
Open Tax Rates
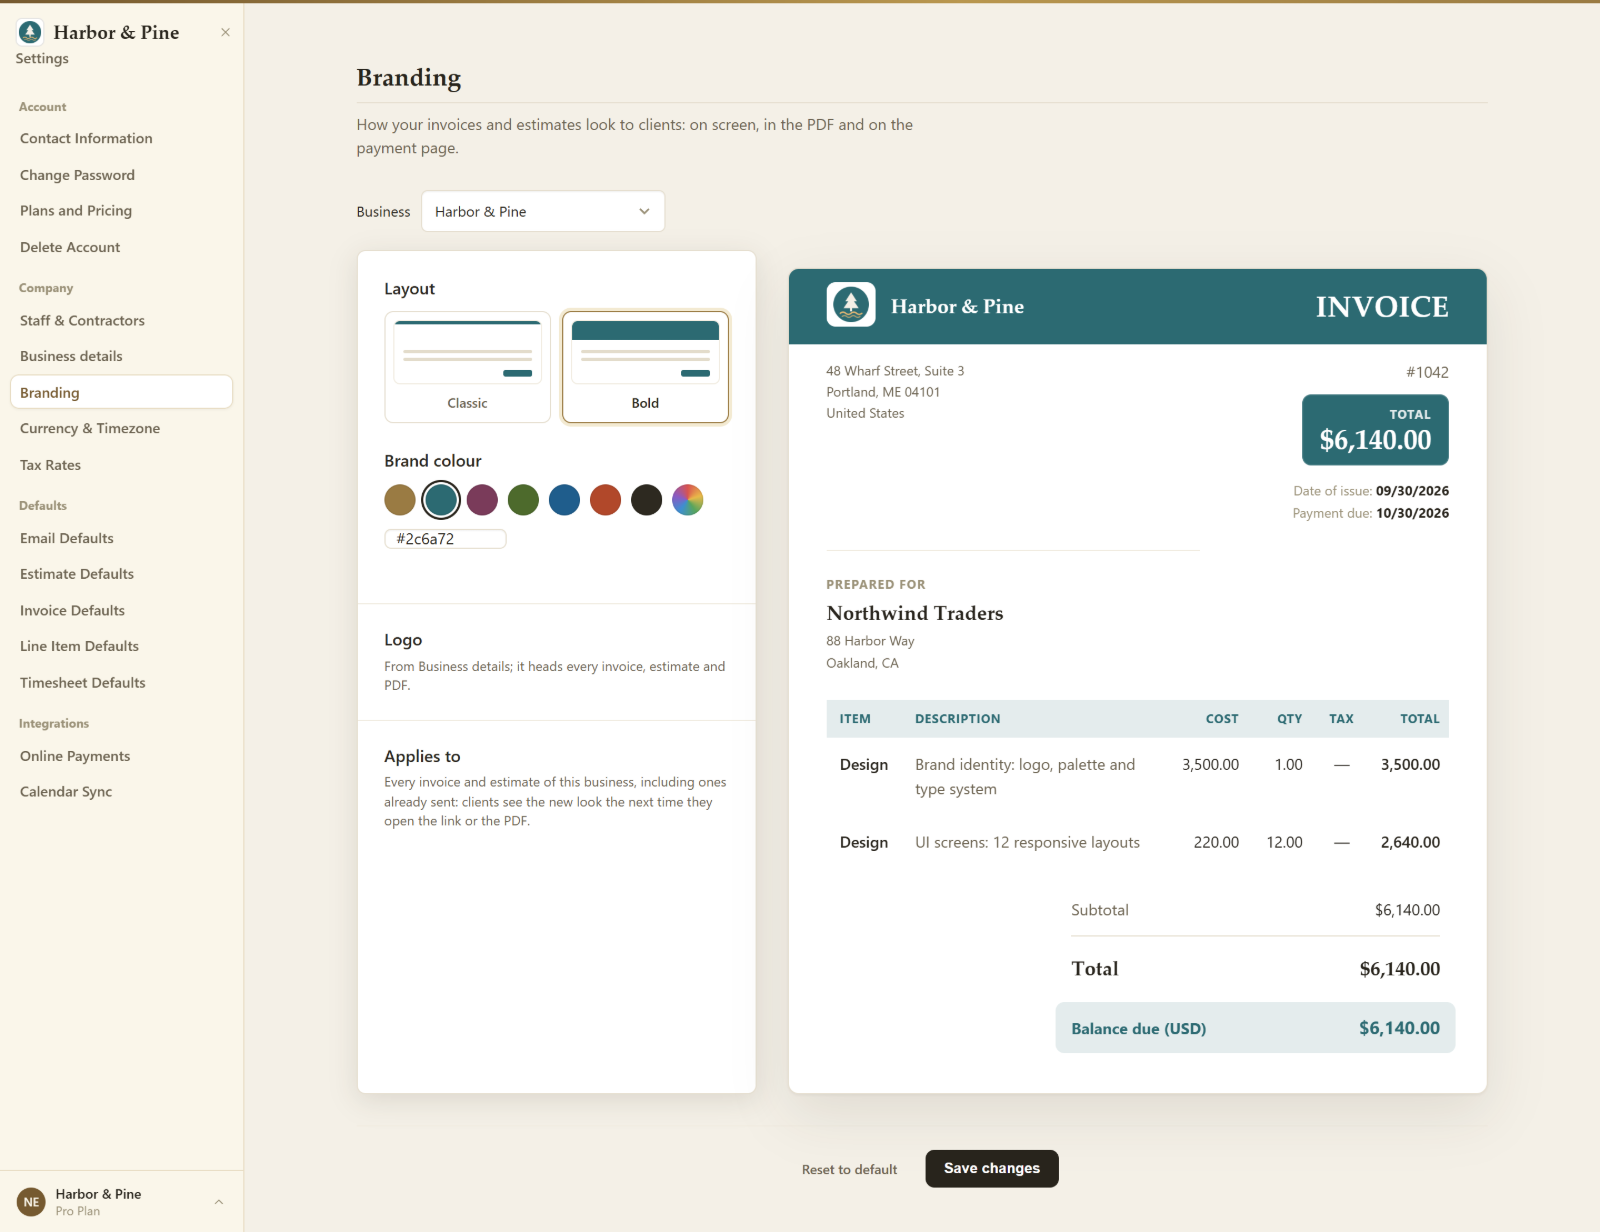(121, 465)
